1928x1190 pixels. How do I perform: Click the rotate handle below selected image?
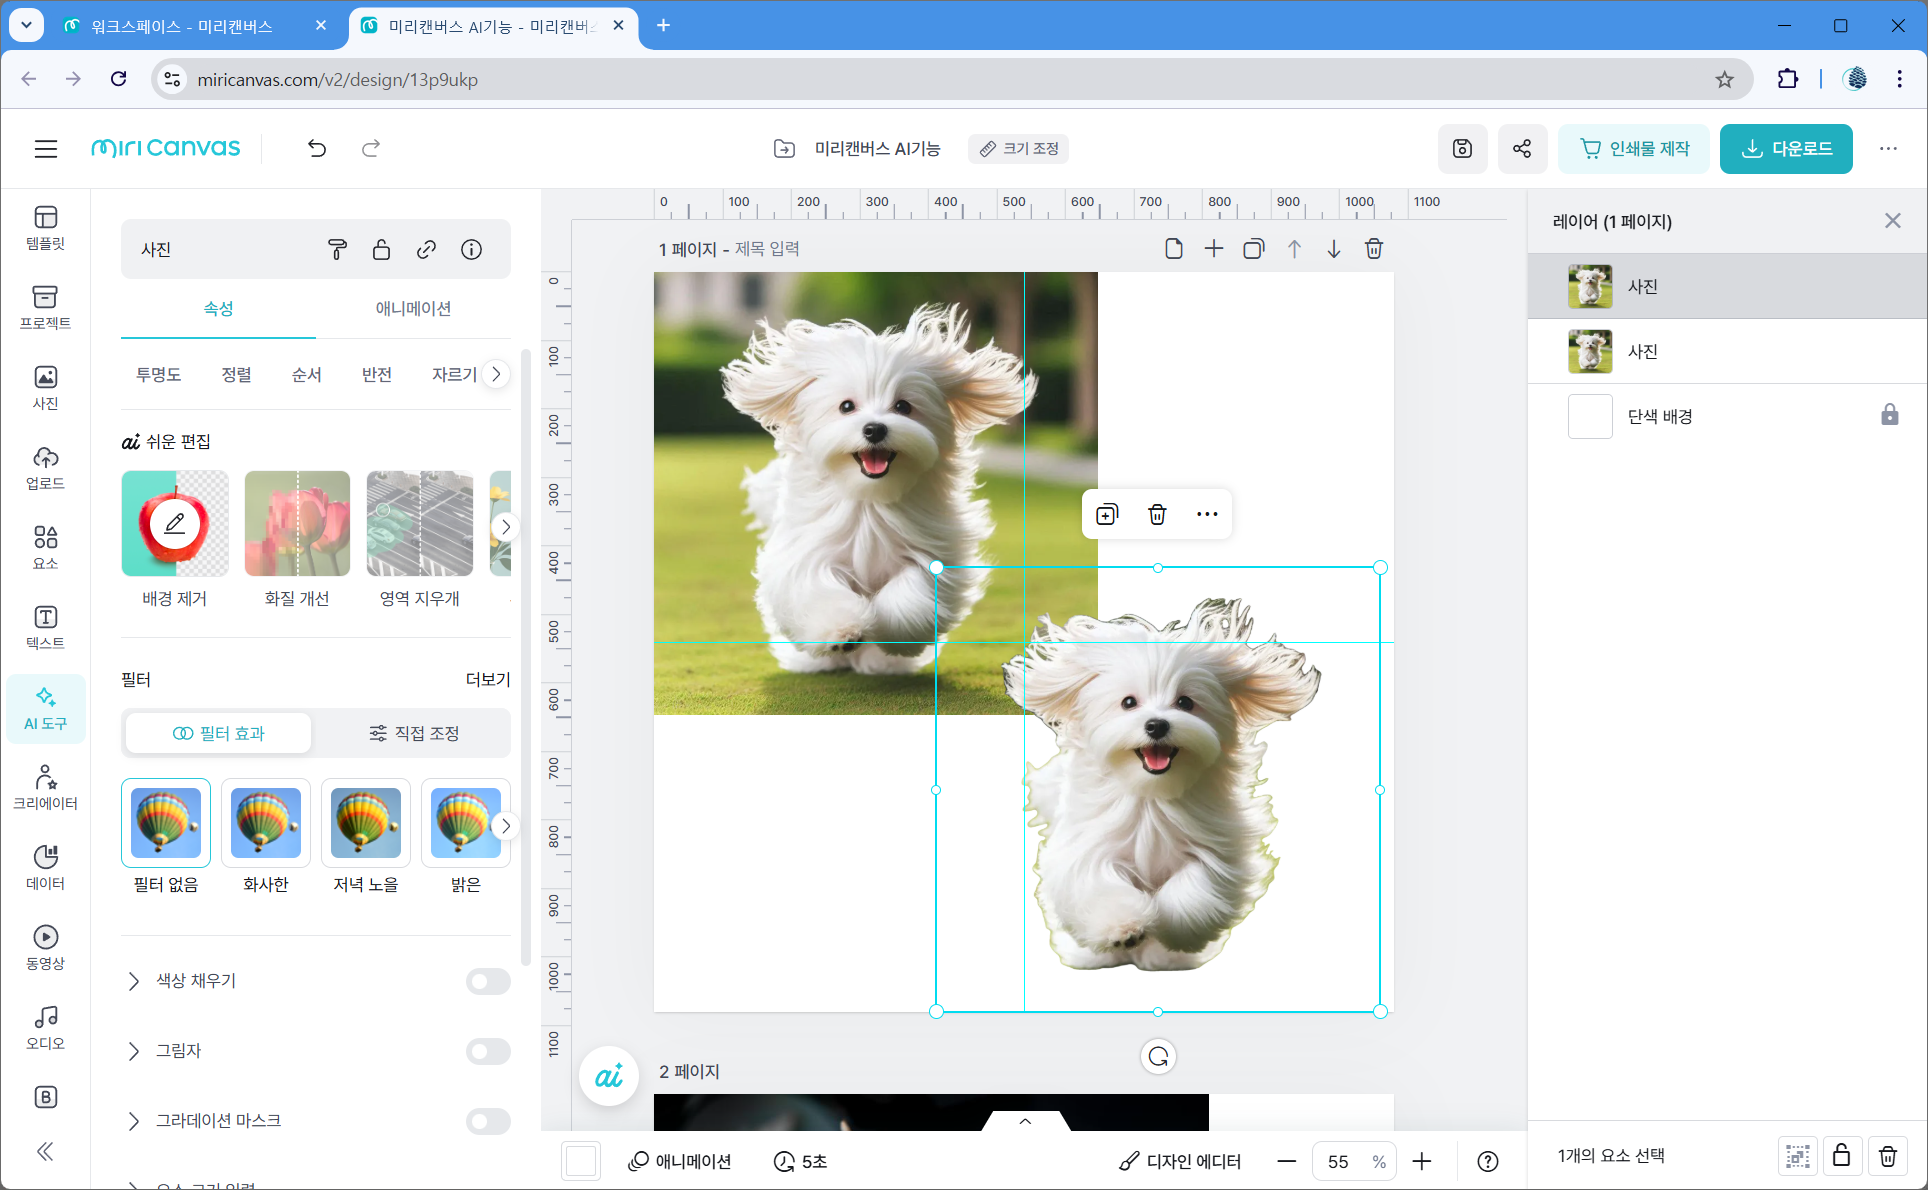point(1158,1056)
